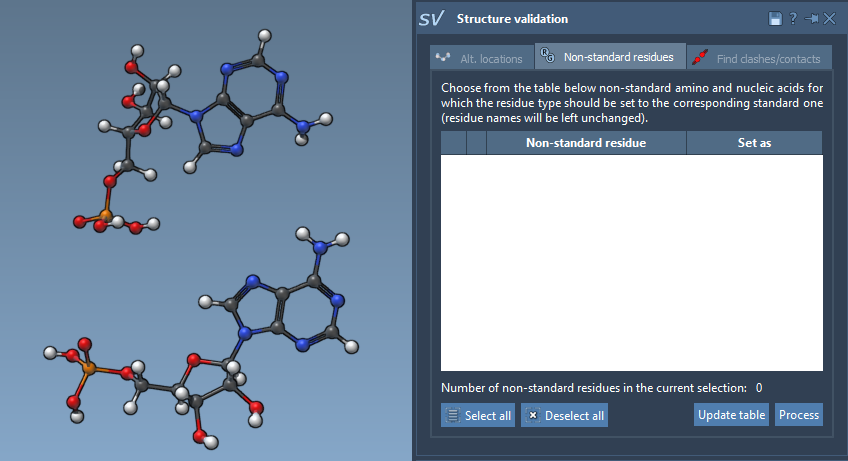Click the Set as column header

coord(754,143)
